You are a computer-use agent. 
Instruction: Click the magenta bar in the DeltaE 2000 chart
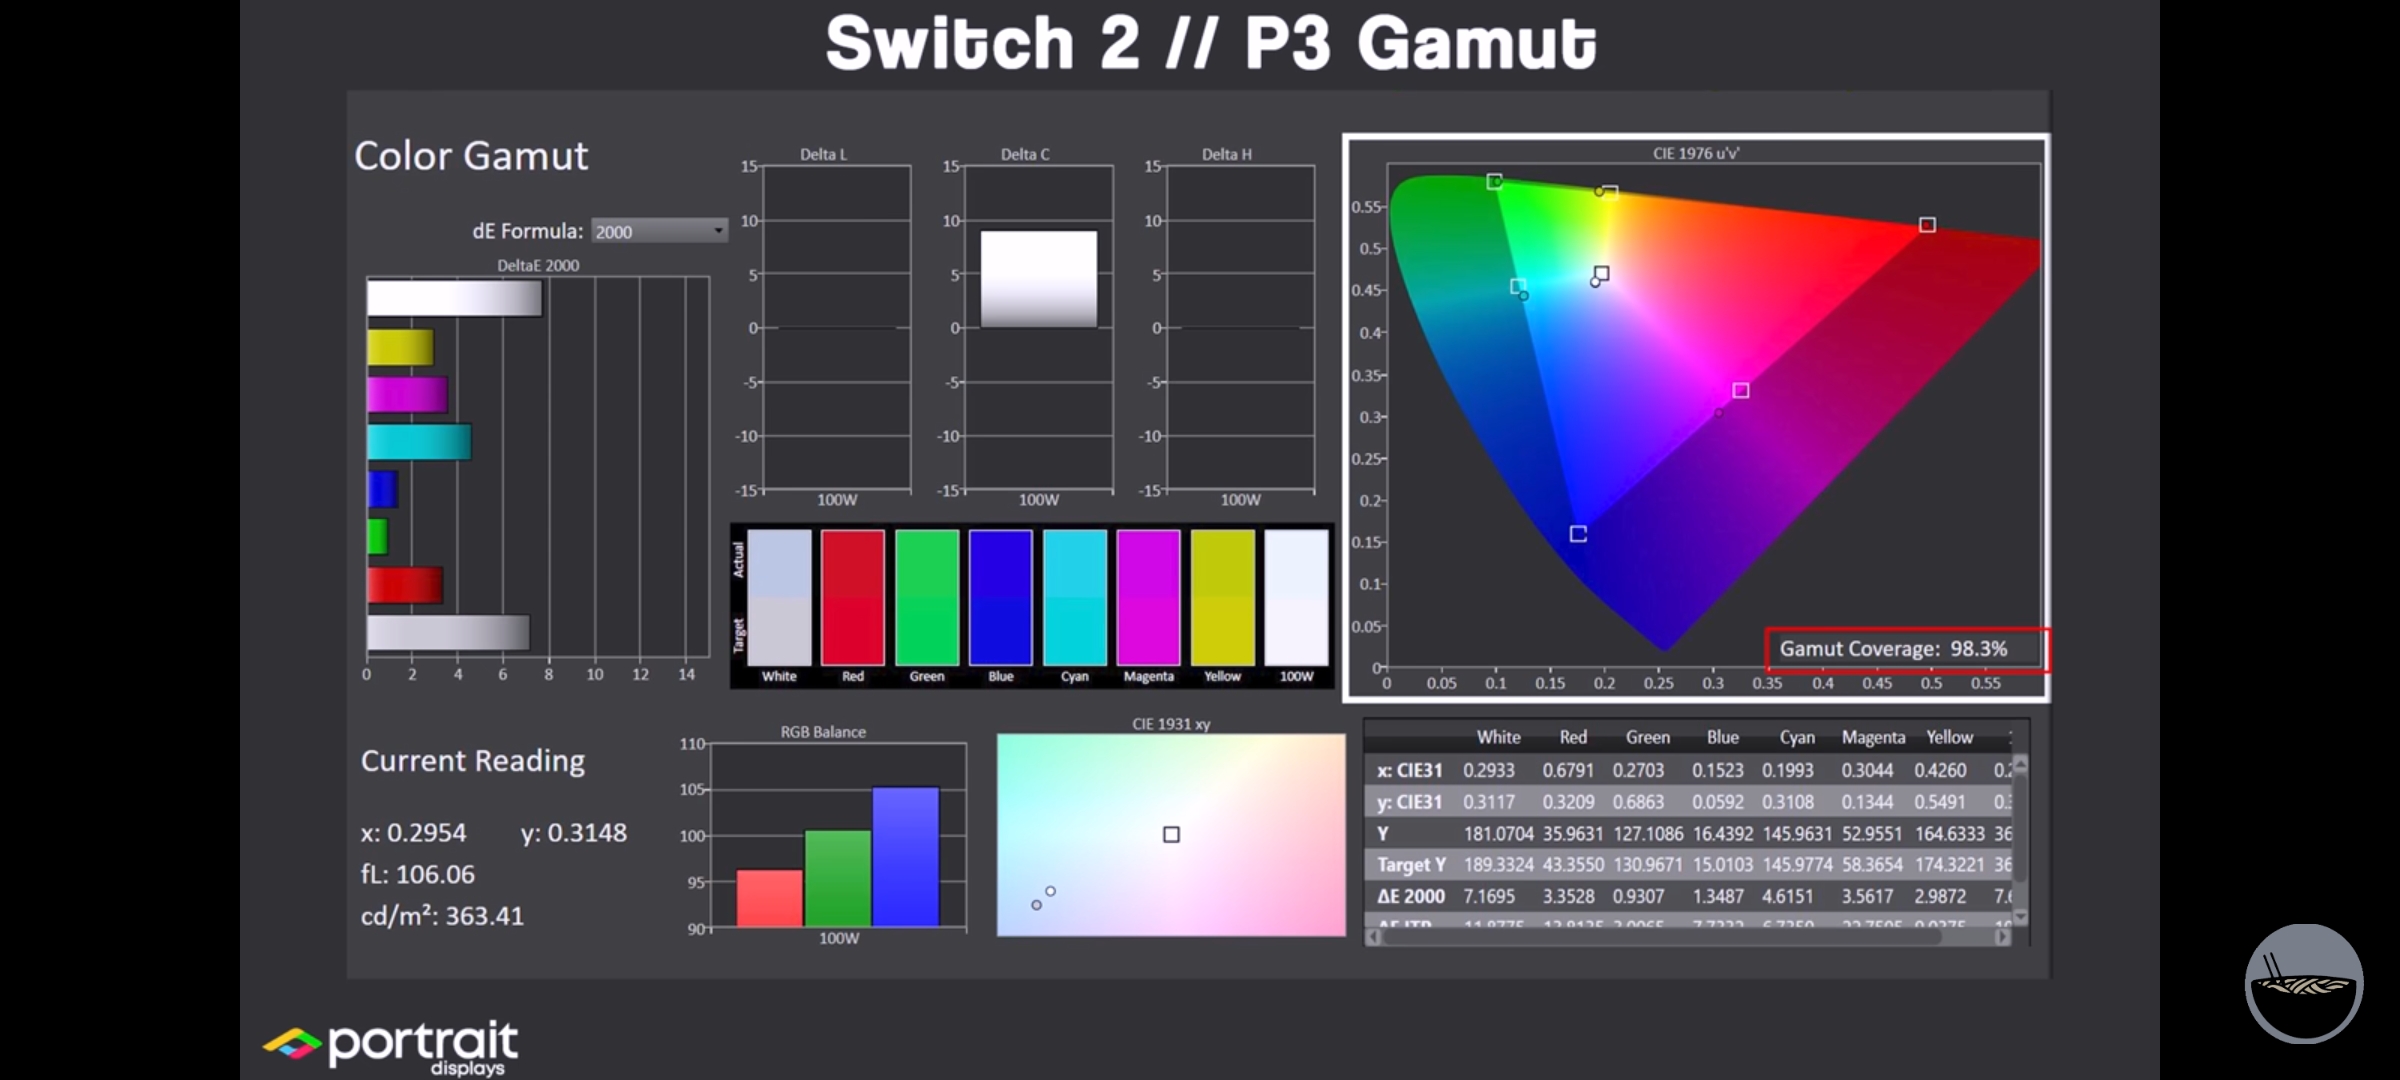coord(407,394)
